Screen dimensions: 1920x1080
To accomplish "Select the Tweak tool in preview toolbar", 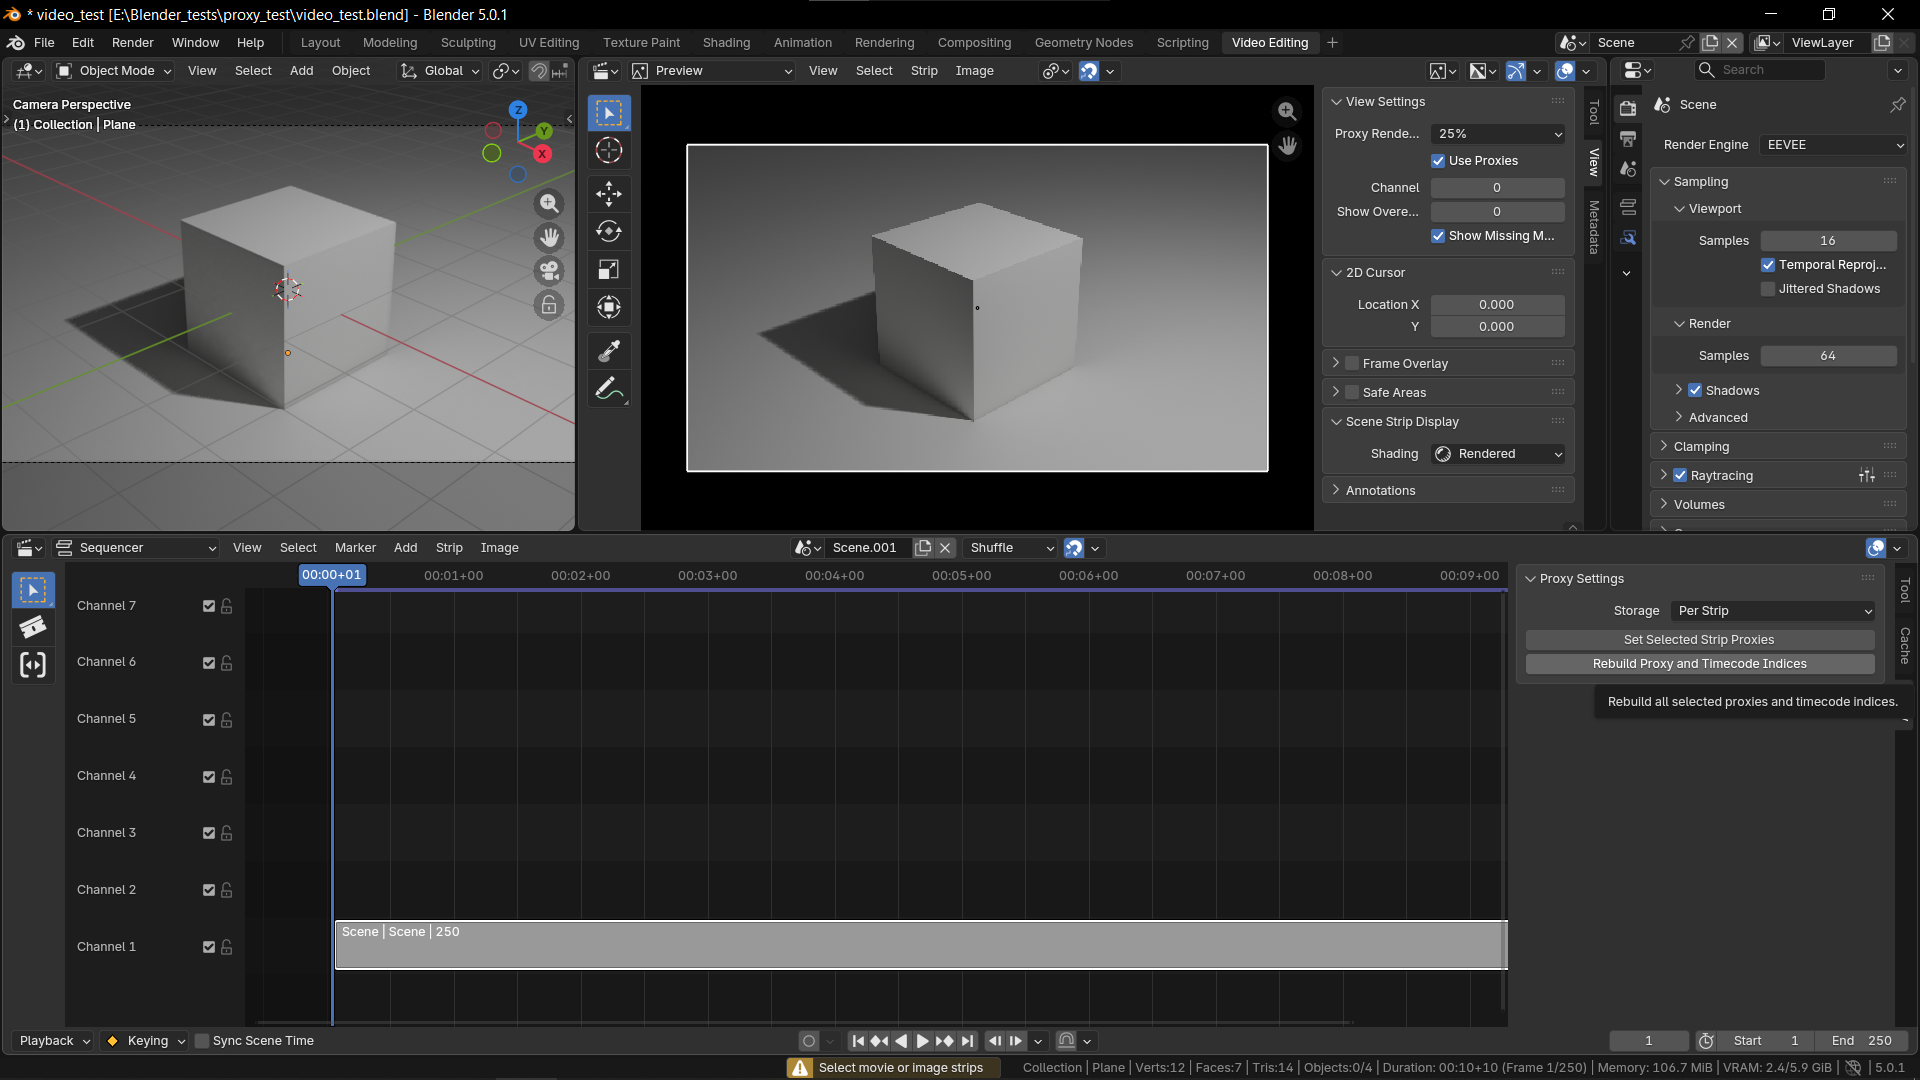I will [x=609, y=113].
